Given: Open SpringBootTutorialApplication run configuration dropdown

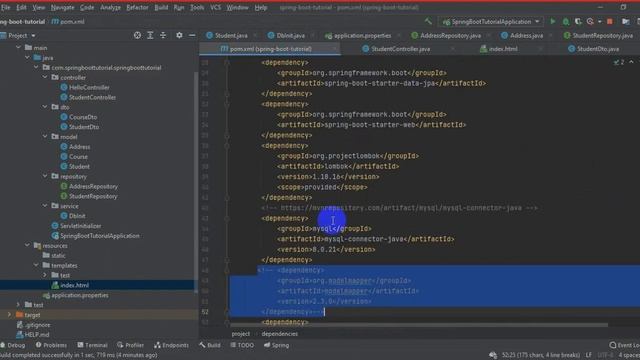Looking at the screenshot, I should click(491, 22).
